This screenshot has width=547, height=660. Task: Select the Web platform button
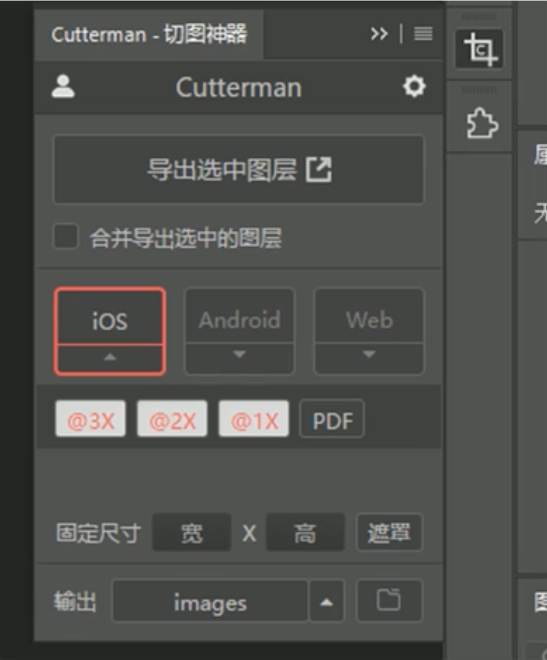coord(369,316)
